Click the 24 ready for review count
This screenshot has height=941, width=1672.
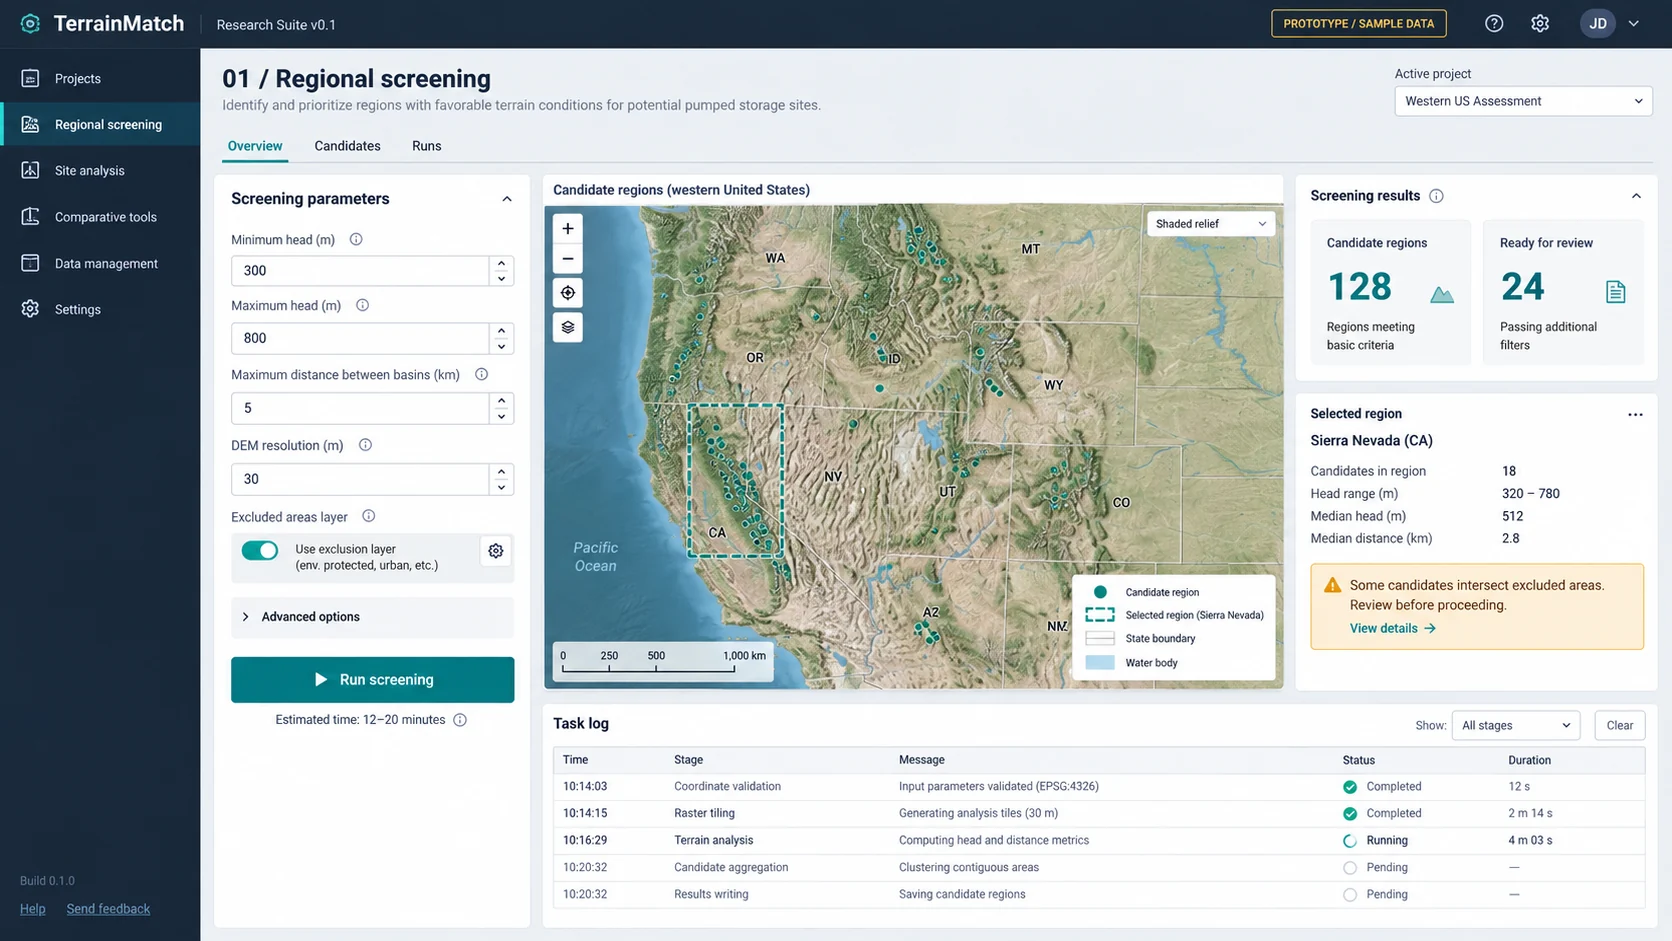click(x=1522, y=287)
